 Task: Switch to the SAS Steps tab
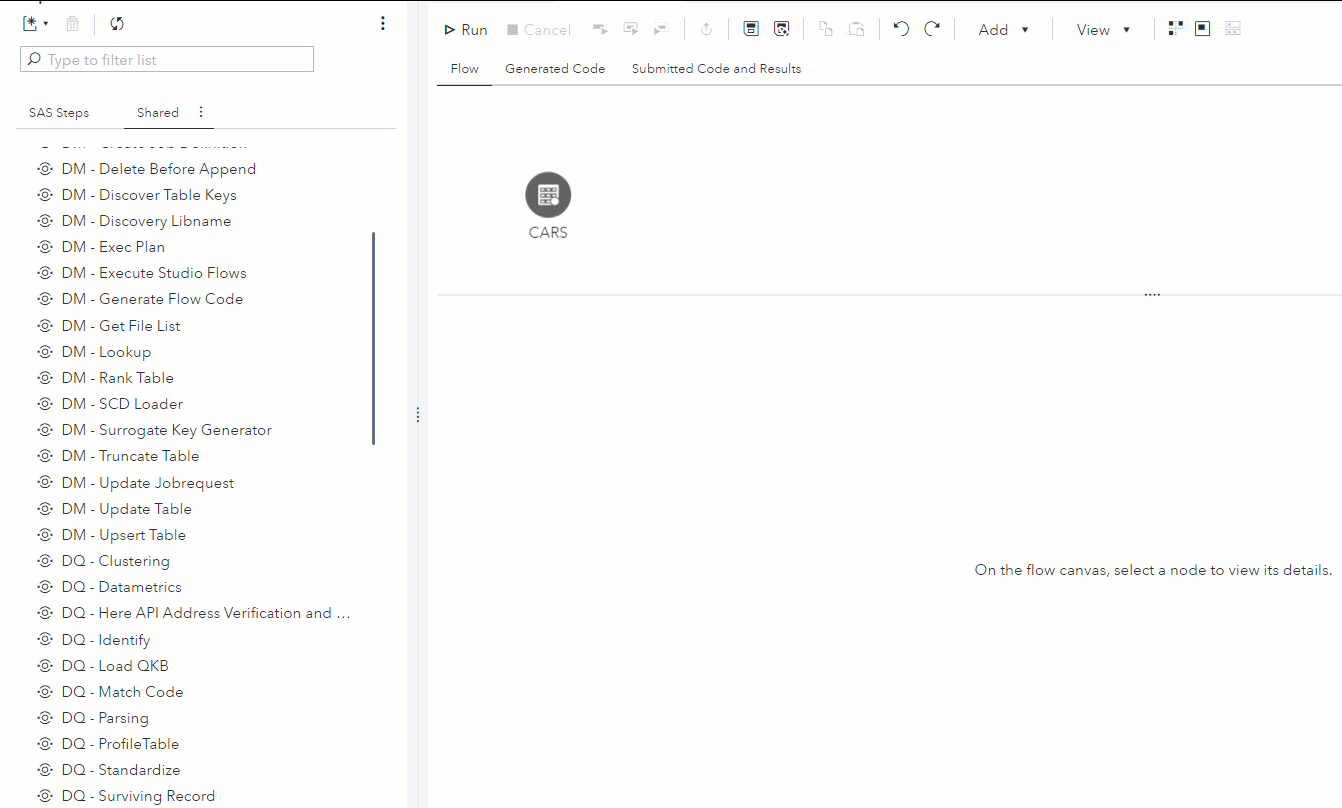(x=59, y=113)
